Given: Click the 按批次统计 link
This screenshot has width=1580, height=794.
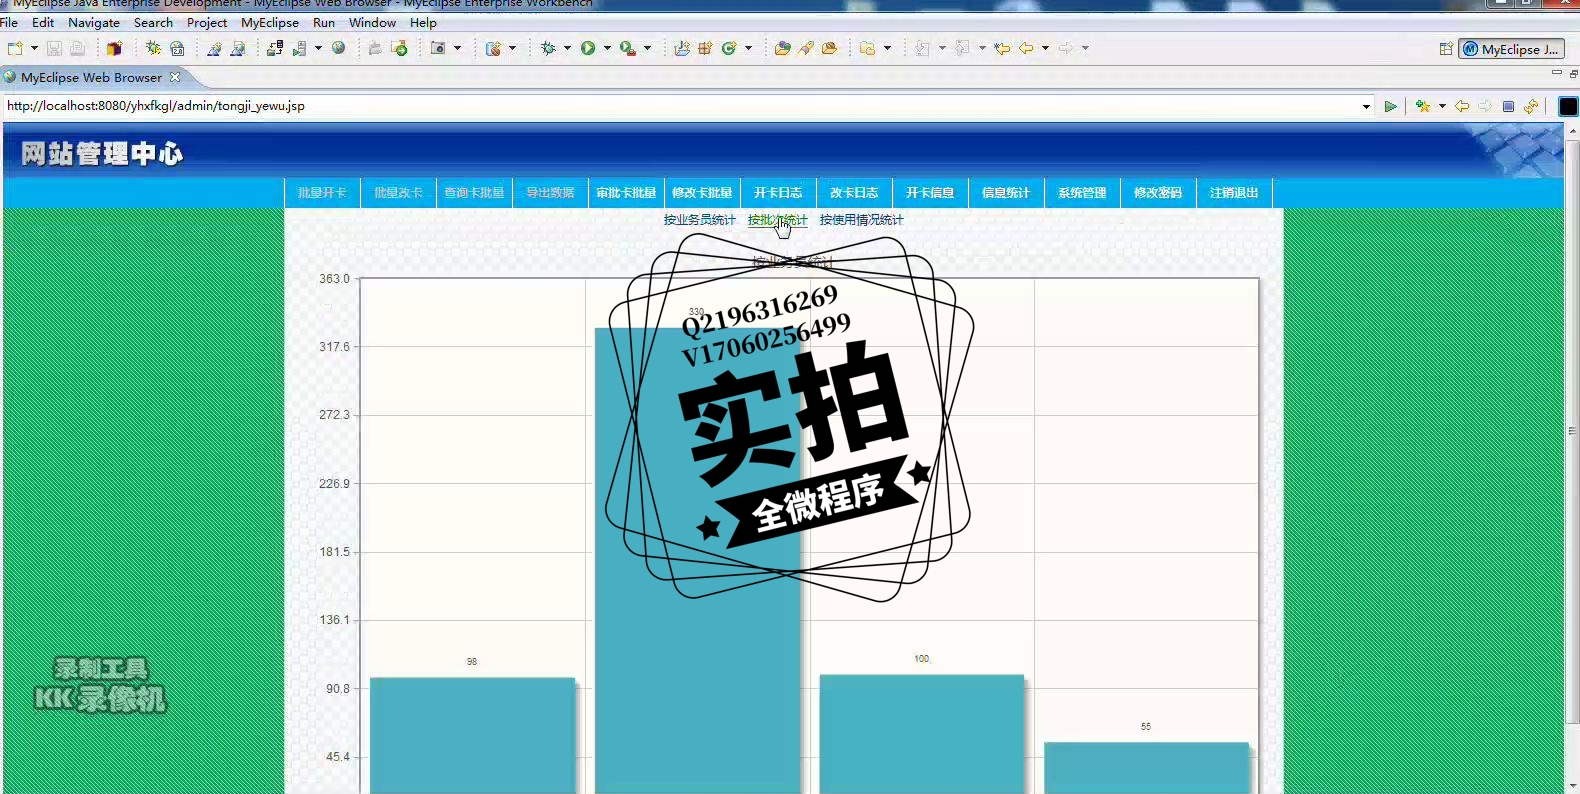Looking at the screenshot, I should click(x=777, y=220).
